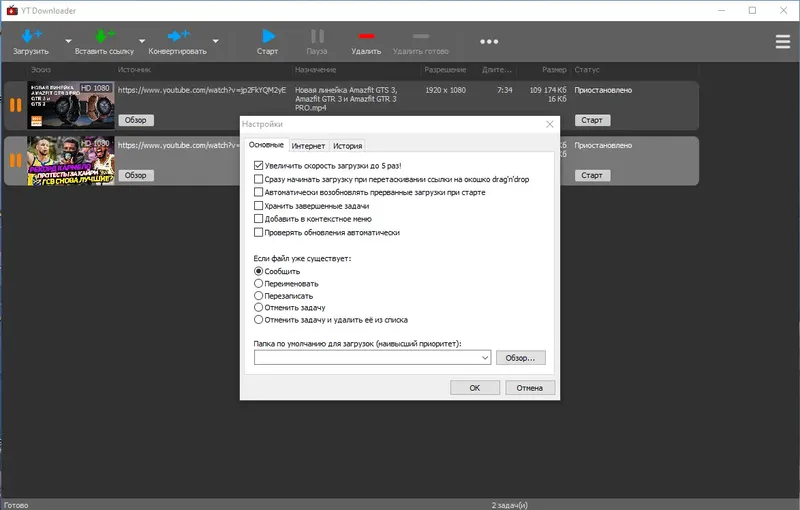Viewport: 800px width, 510px height.
Task: Click the 2 задач(и) status bar text
Action: [x=509, y=505]
